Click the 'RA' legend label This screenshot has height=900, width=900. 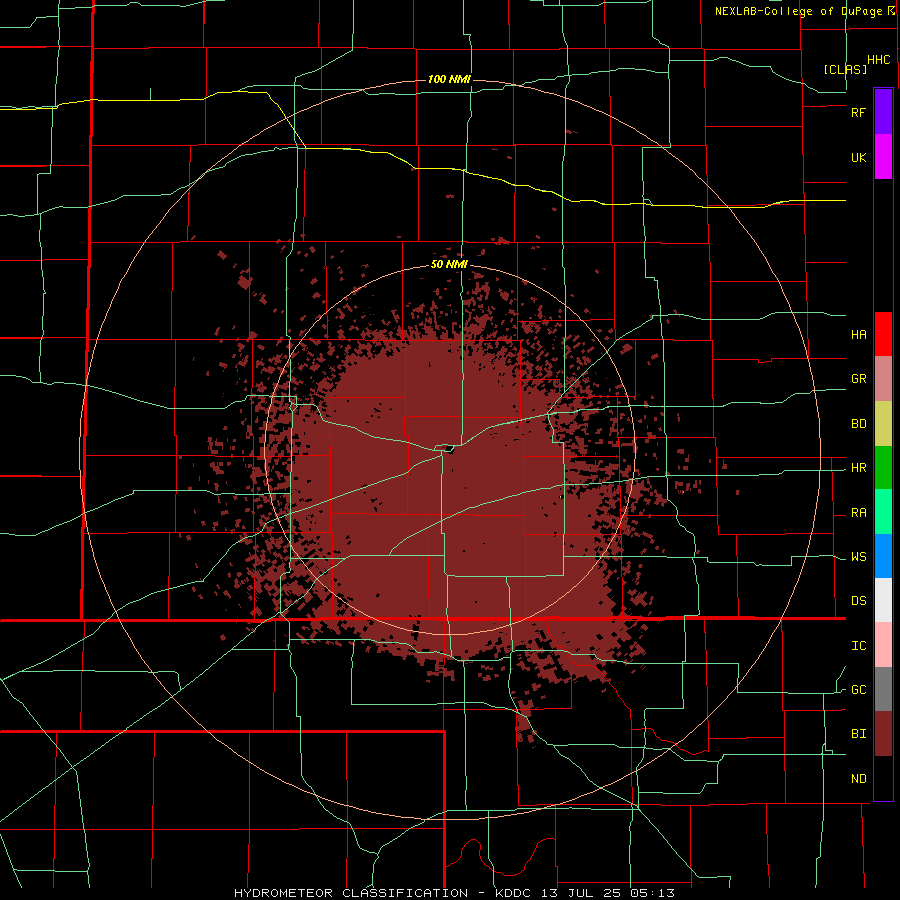click(859, 513)
